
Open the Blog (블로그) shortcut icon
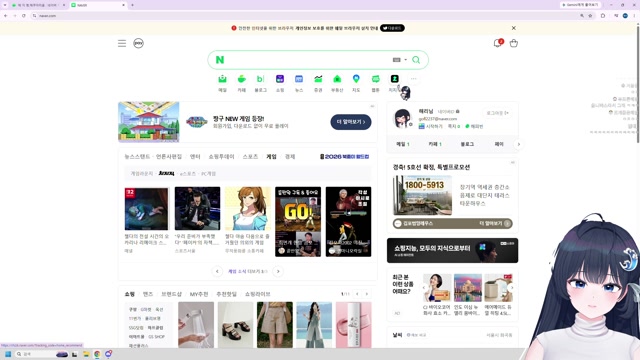tap(260, 79)
